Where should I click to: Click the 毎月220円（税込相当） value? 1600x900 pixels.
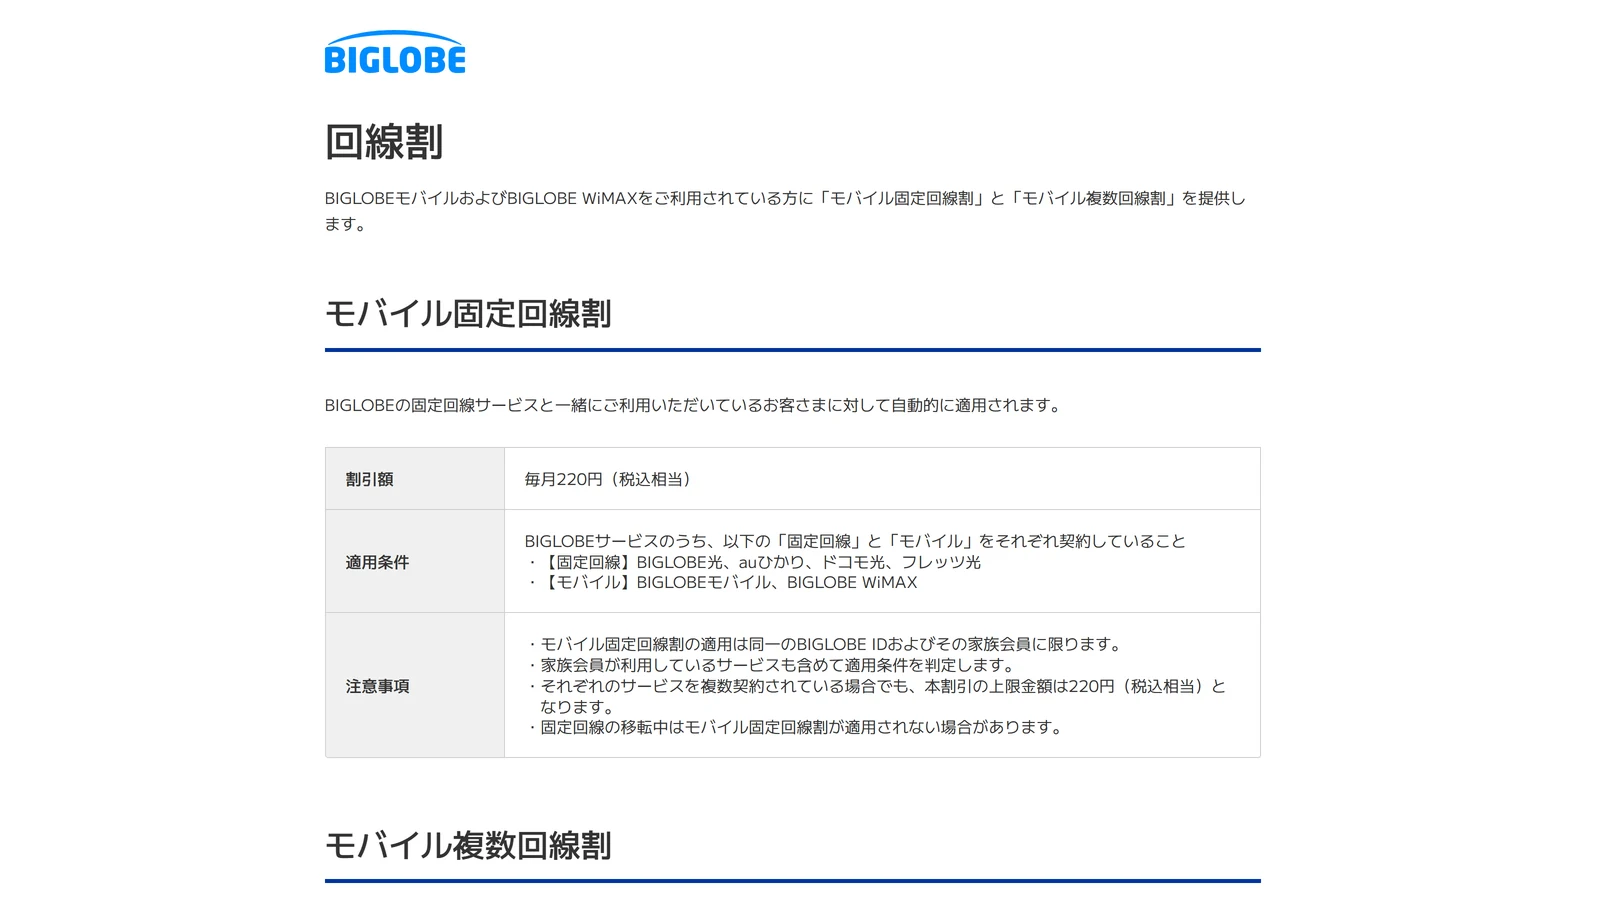[610, 479]
